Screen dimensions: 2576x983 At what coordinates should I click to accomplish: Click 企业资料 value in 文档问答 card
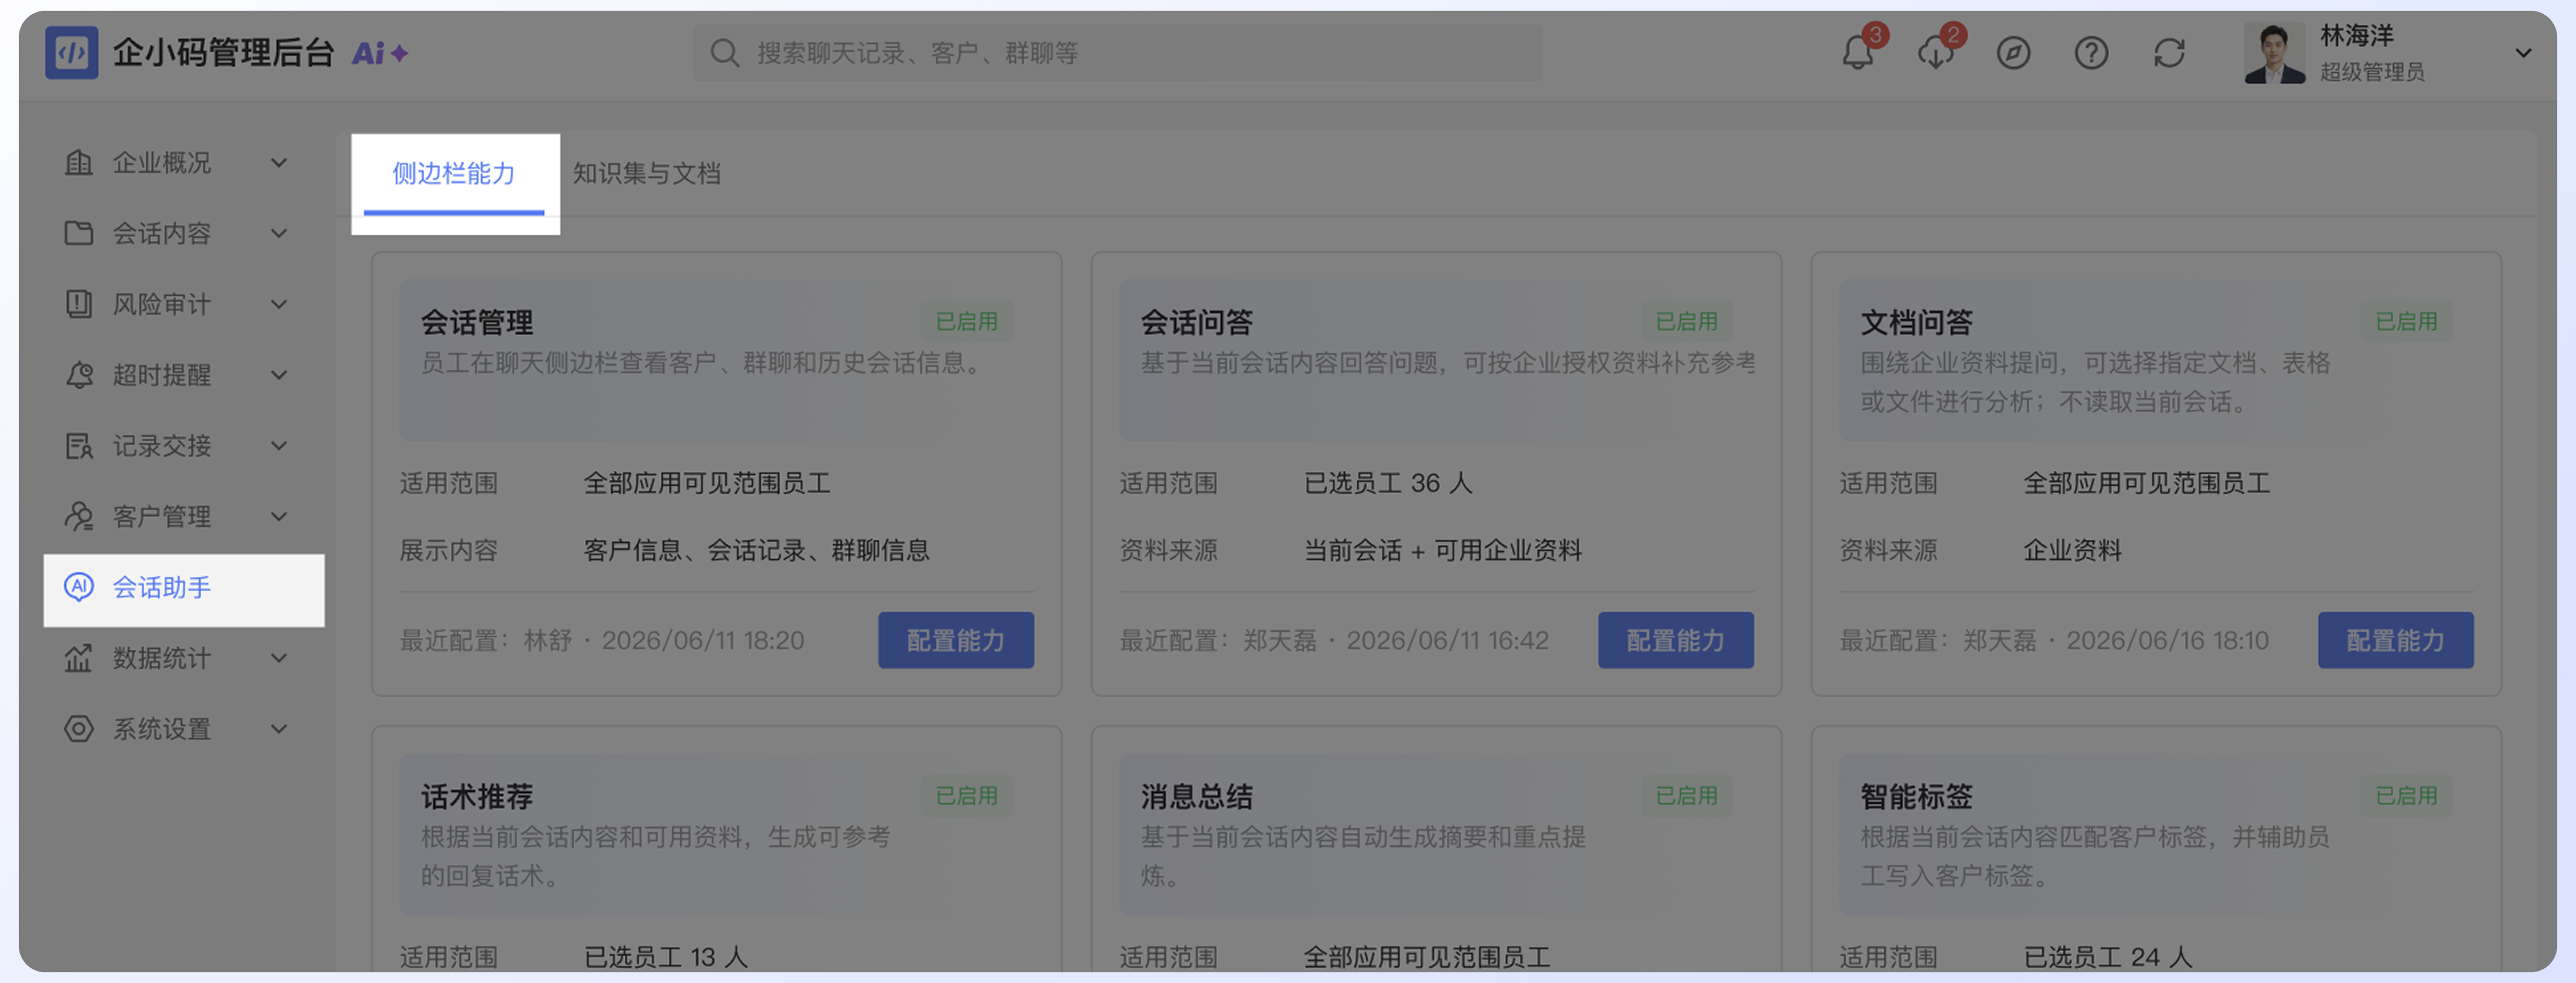tap(2072, 550)
